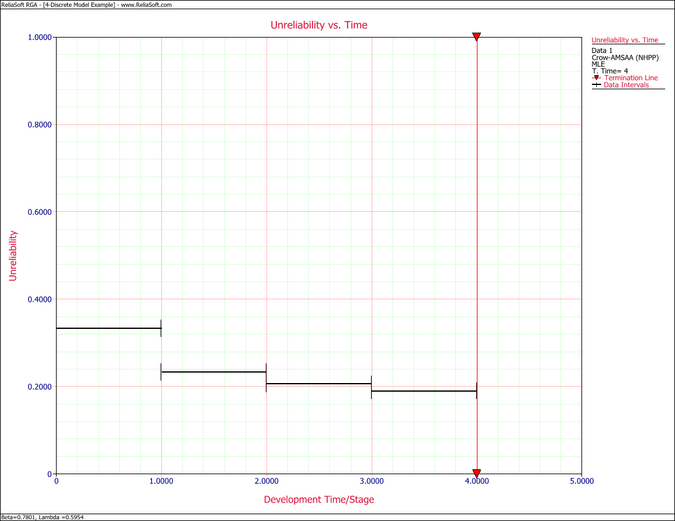Click the Termination Line legend symbol

(x=596, y=77)
